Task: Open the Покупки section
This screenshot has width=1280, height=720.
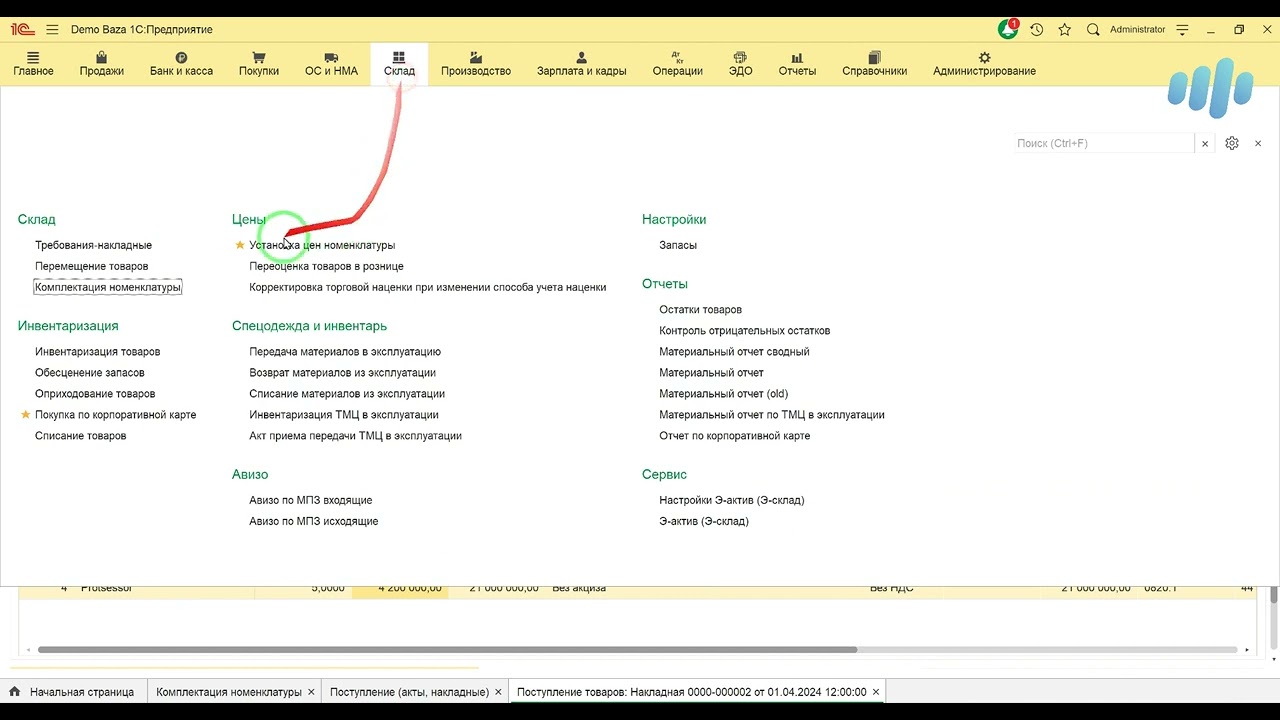Action: 259,64
